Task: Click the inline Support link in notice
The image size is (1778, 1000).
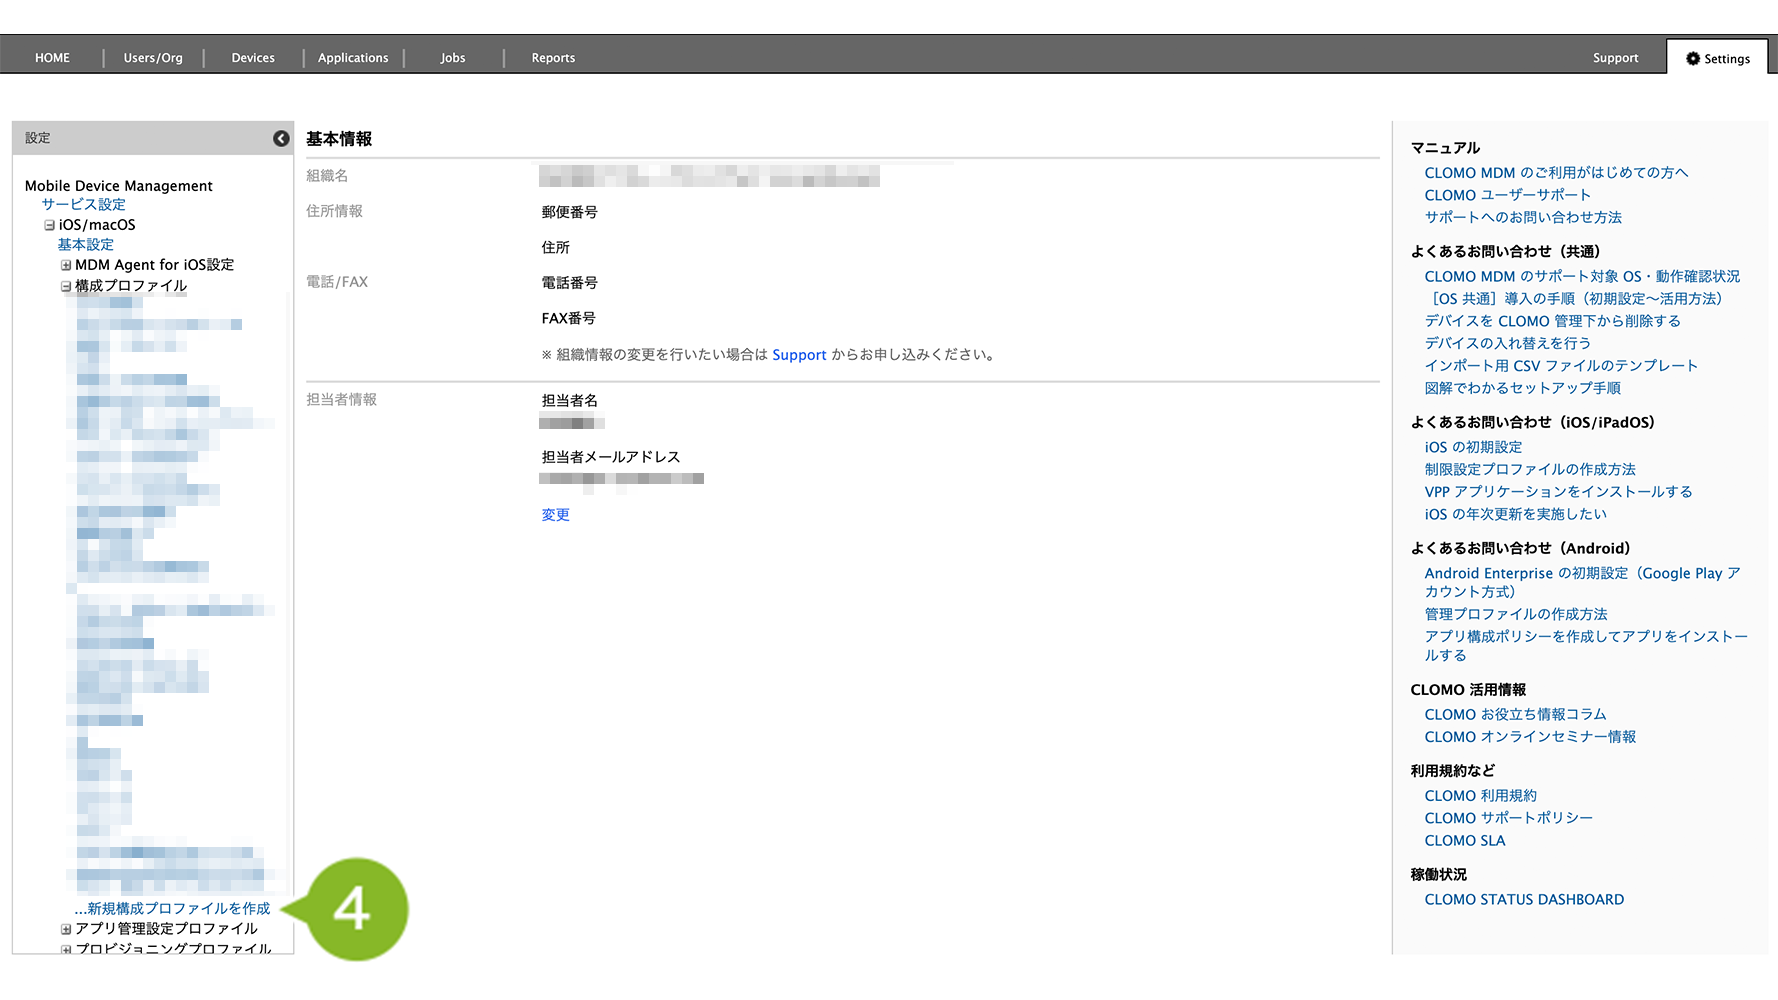Action: point(799,355)
